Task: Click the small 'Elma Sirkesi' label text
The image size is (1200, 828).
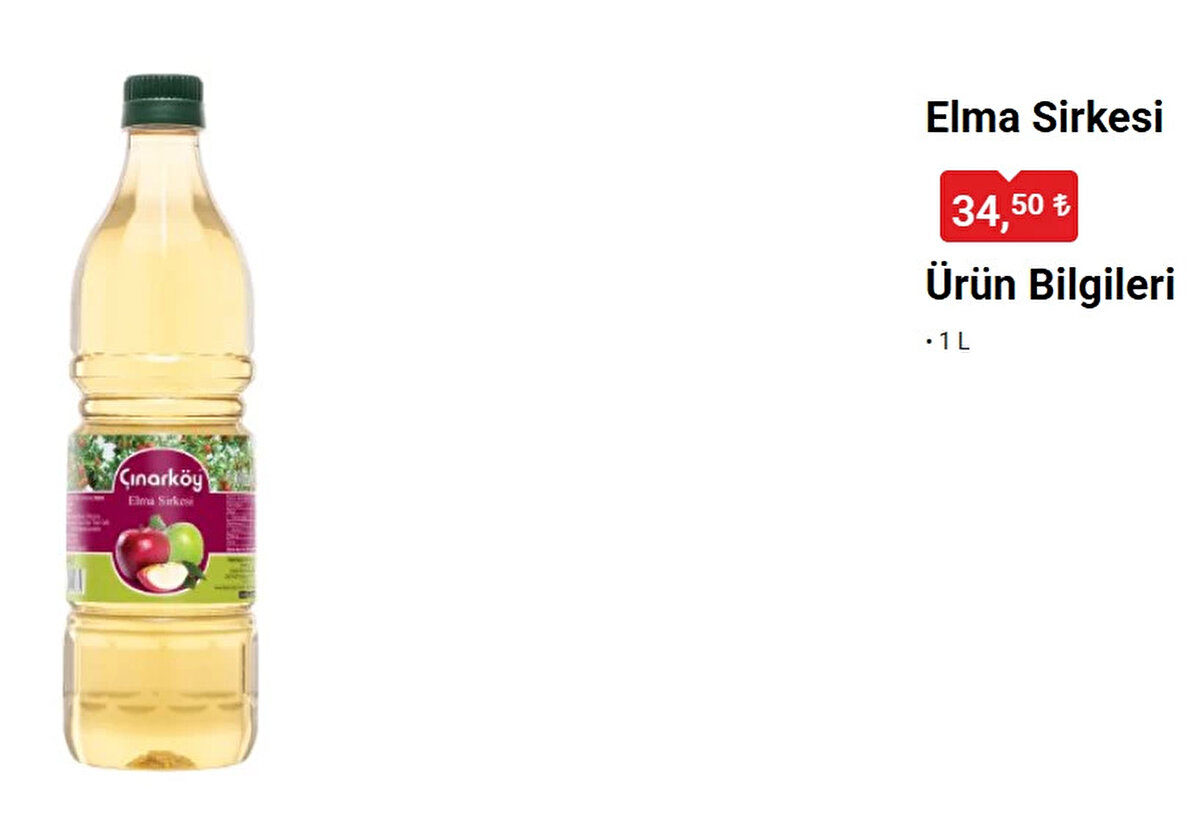Action: [x=161, y=503]
